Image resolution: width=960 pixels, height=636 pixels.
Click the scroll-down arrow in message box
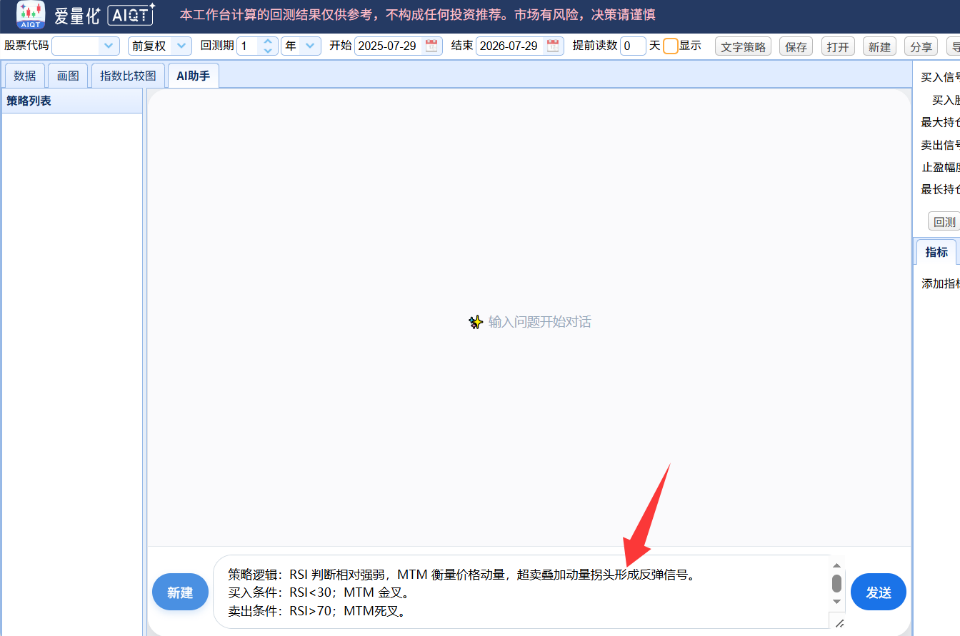coord(836,602)
